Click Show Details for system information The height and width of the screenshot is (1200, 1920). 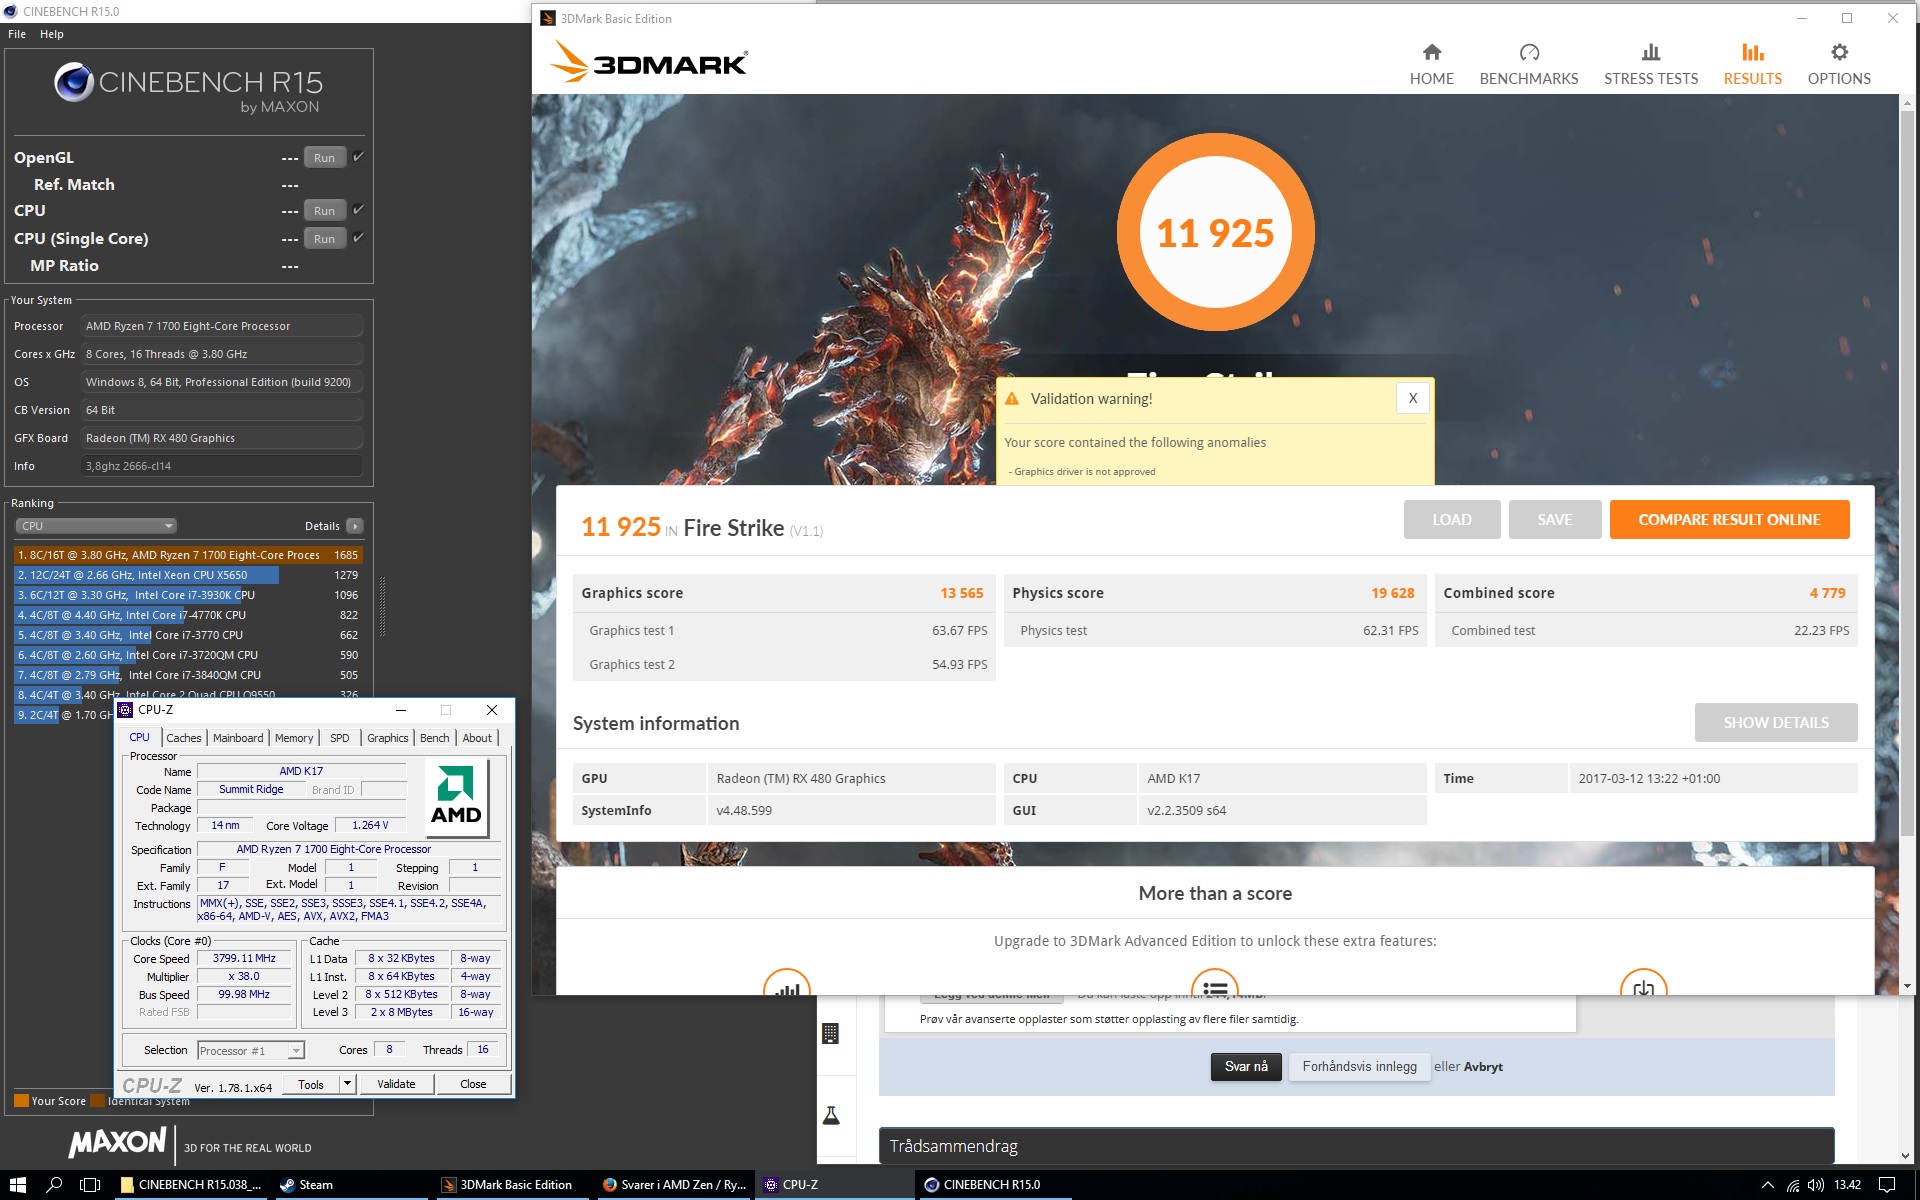(1775, 722)
